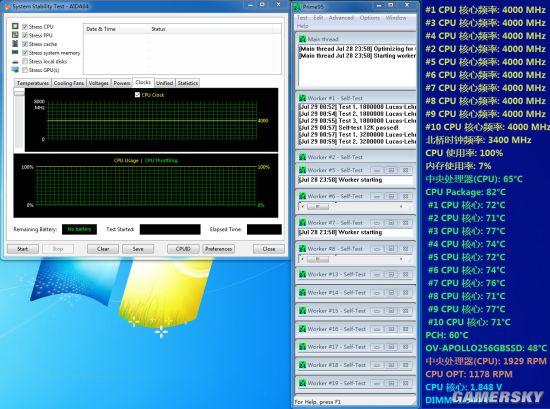Click the Close button in AIDA64

[x=269, y=249]
